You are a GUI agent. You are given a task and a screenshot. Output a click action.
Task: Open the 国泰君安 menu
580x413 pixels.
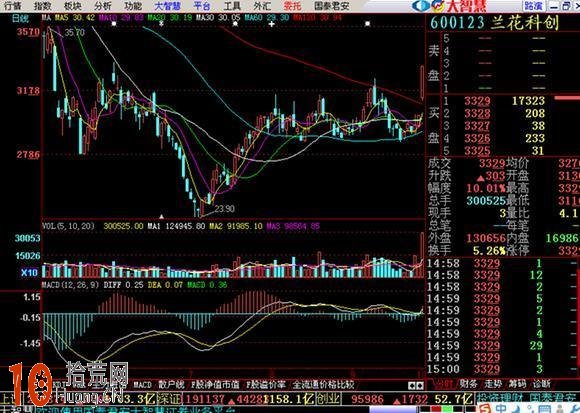pyautogui.click(x=331, y=6)
